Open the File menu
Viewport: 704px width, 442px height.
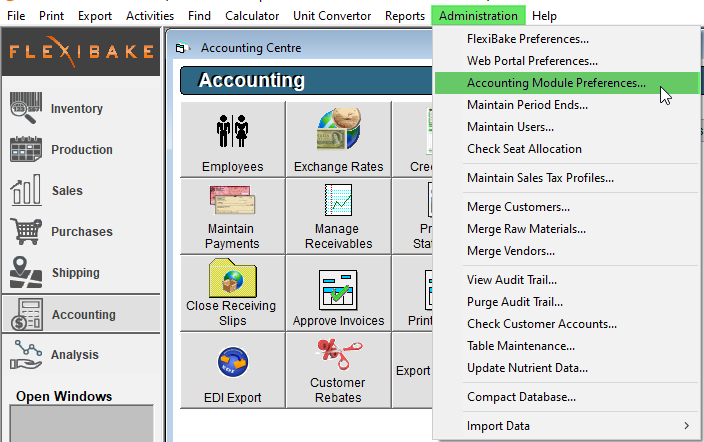pos(16,16)
